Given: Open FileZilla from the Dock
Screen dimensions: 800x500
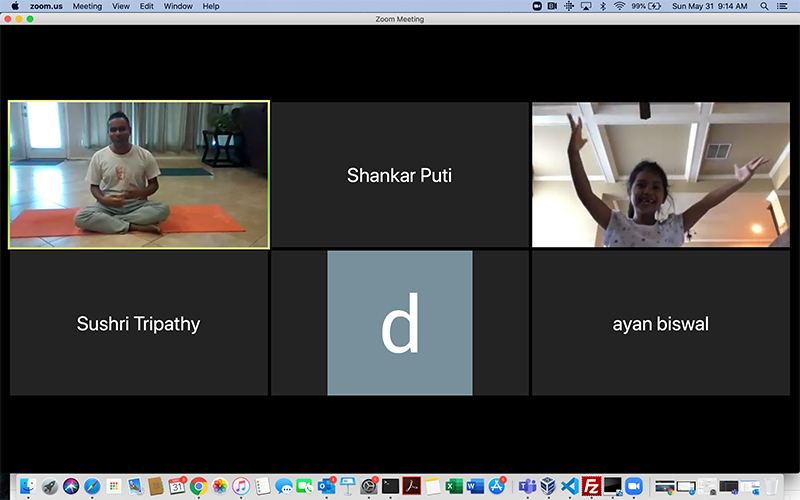Looking at the screenshot, I should coord(591,486).
